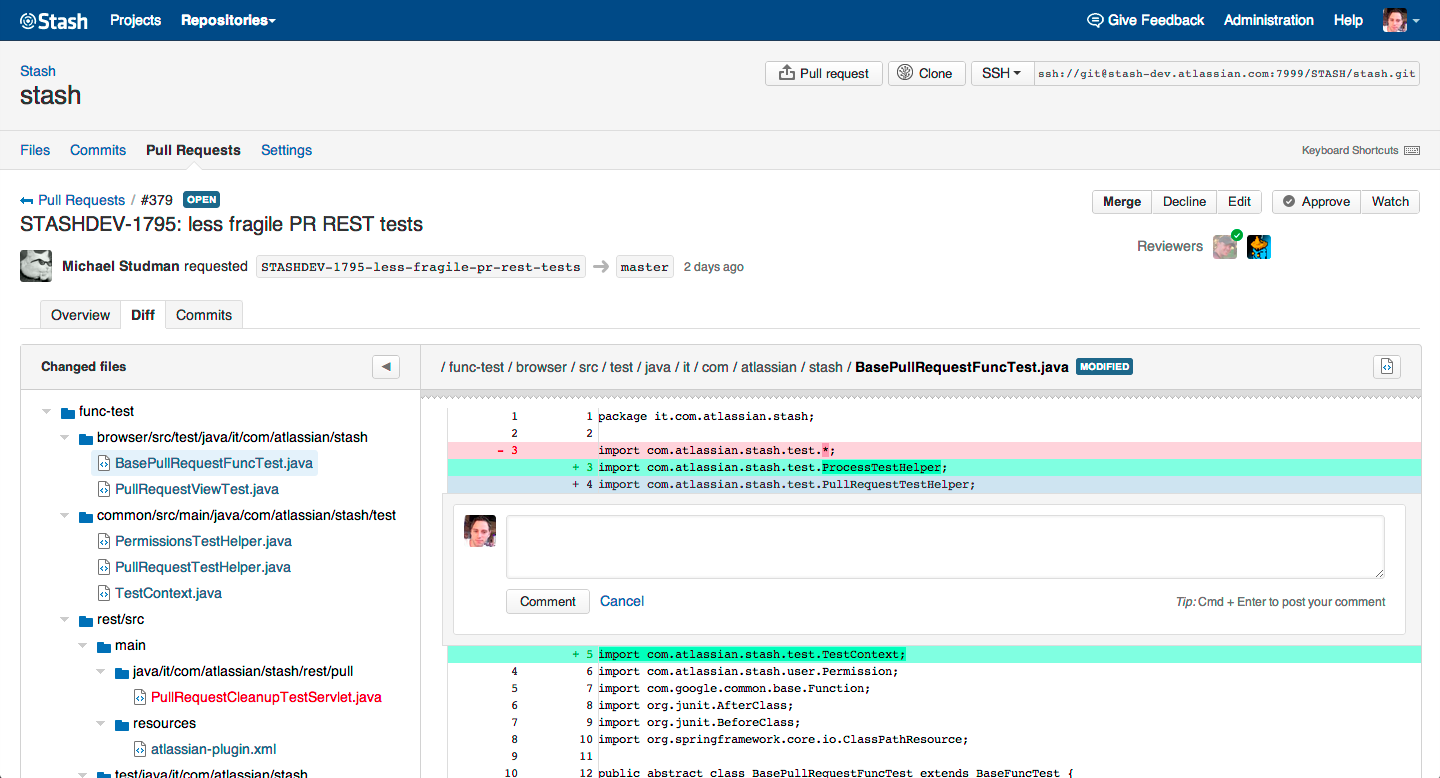
Task: Click the Decline button
Action: point(1184,201)
